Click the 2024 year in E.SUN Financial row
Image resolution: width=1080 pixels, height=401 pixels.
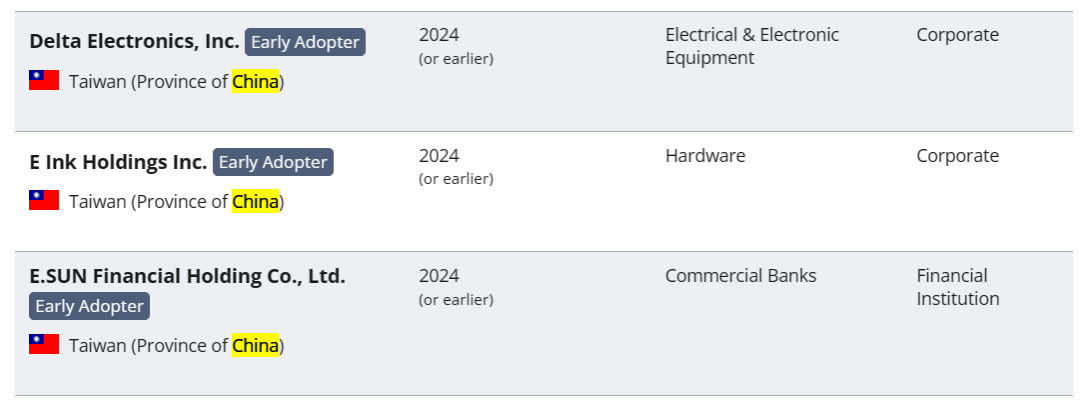[x=439, y=276]
